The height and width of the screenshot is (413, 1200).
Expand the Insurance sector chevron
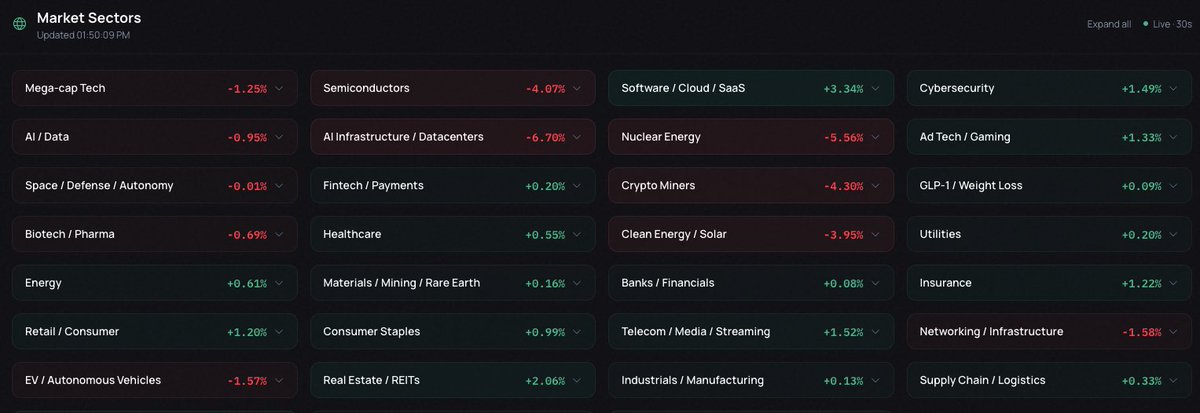click(1173, 283)
